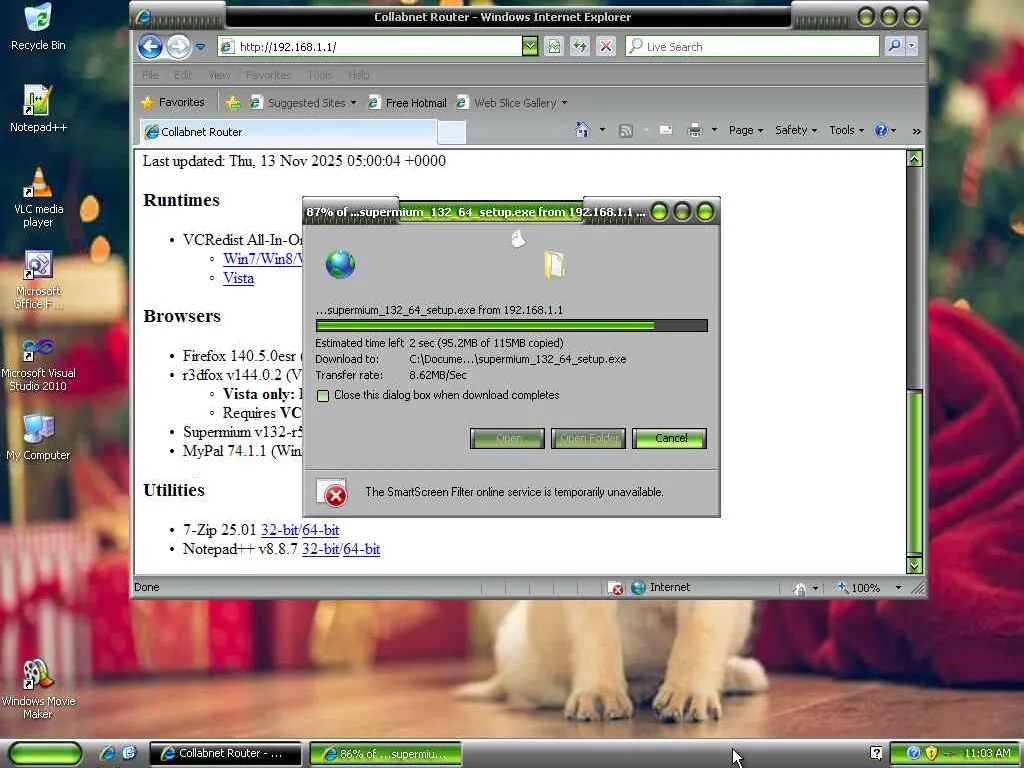Click the Stop loading red X icon
The image size is (1024, 768).
[605, 46]
